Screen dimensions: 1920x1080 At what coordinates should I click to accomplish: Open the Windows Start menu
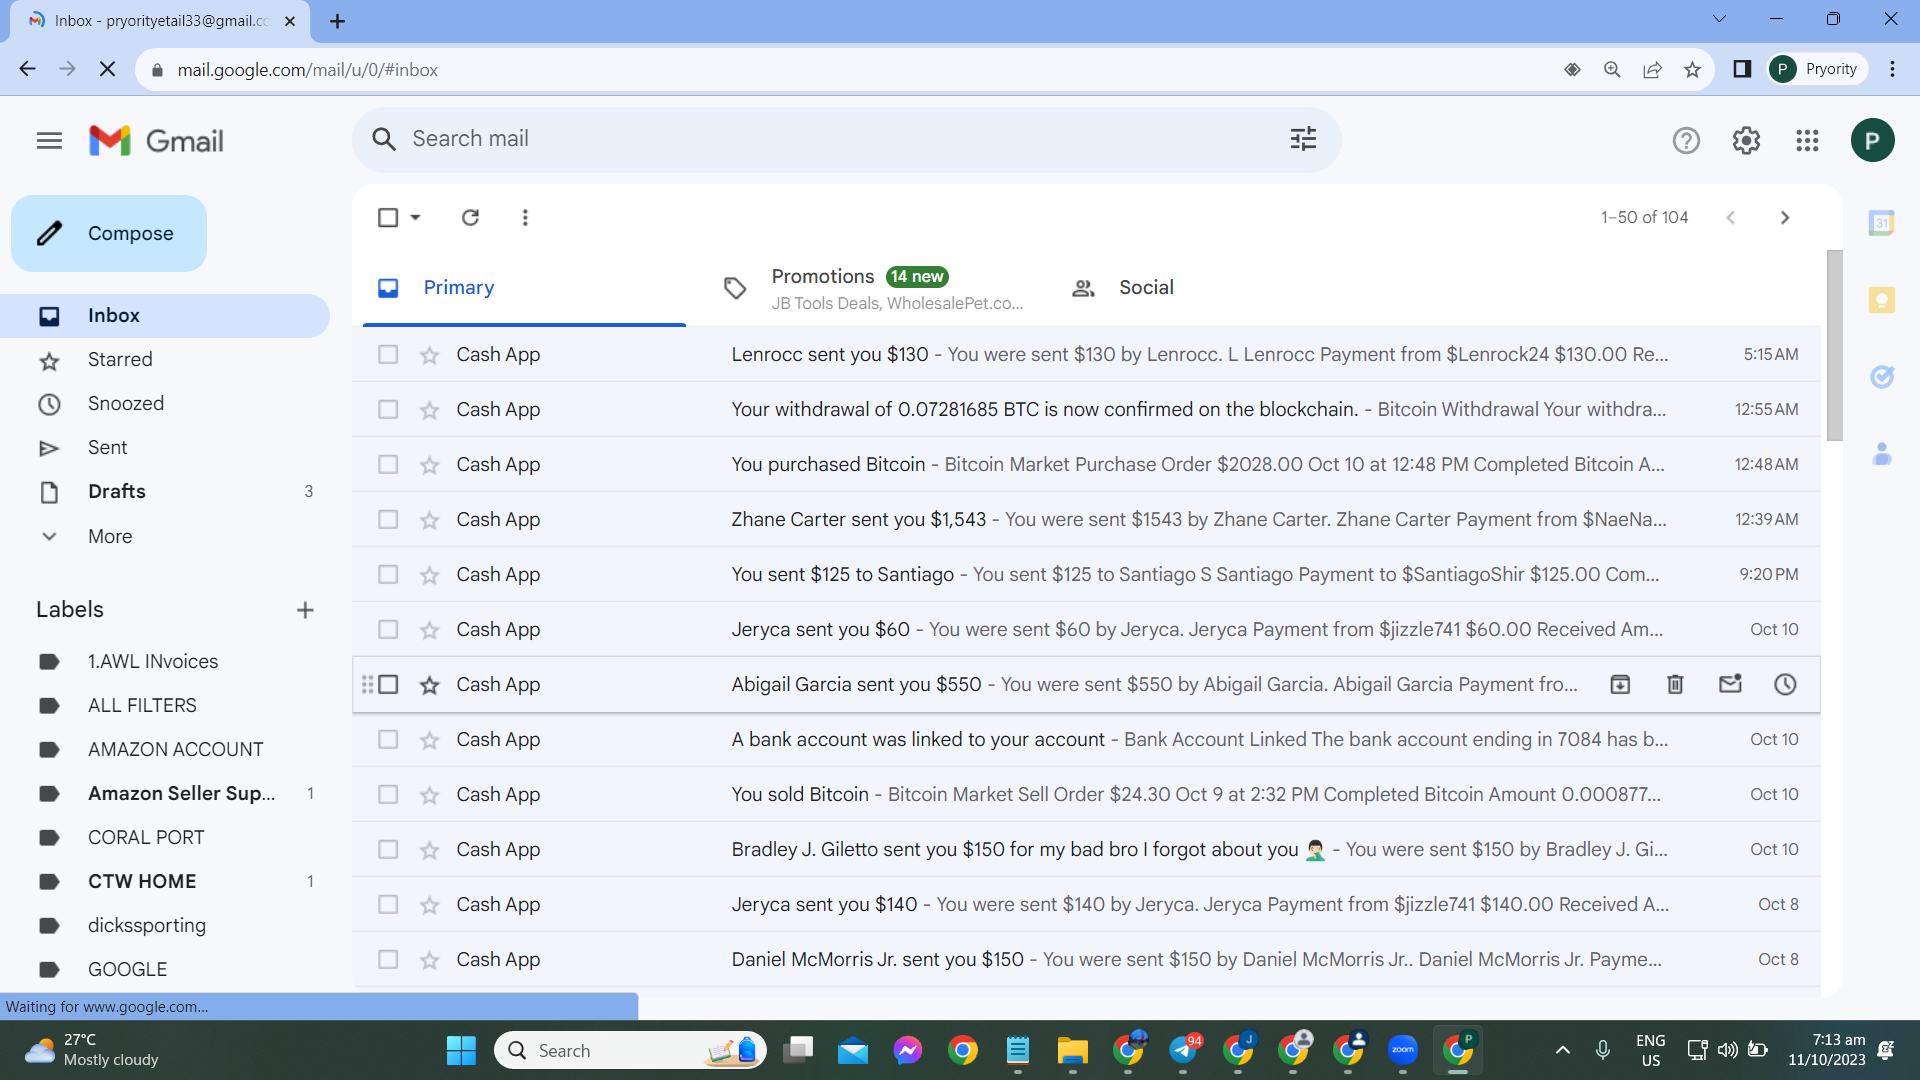coord(461,1050)
